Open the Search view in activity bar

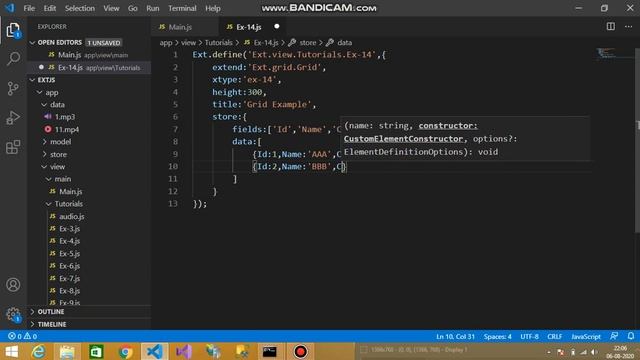pyautogui.click(x=13, y=59)
